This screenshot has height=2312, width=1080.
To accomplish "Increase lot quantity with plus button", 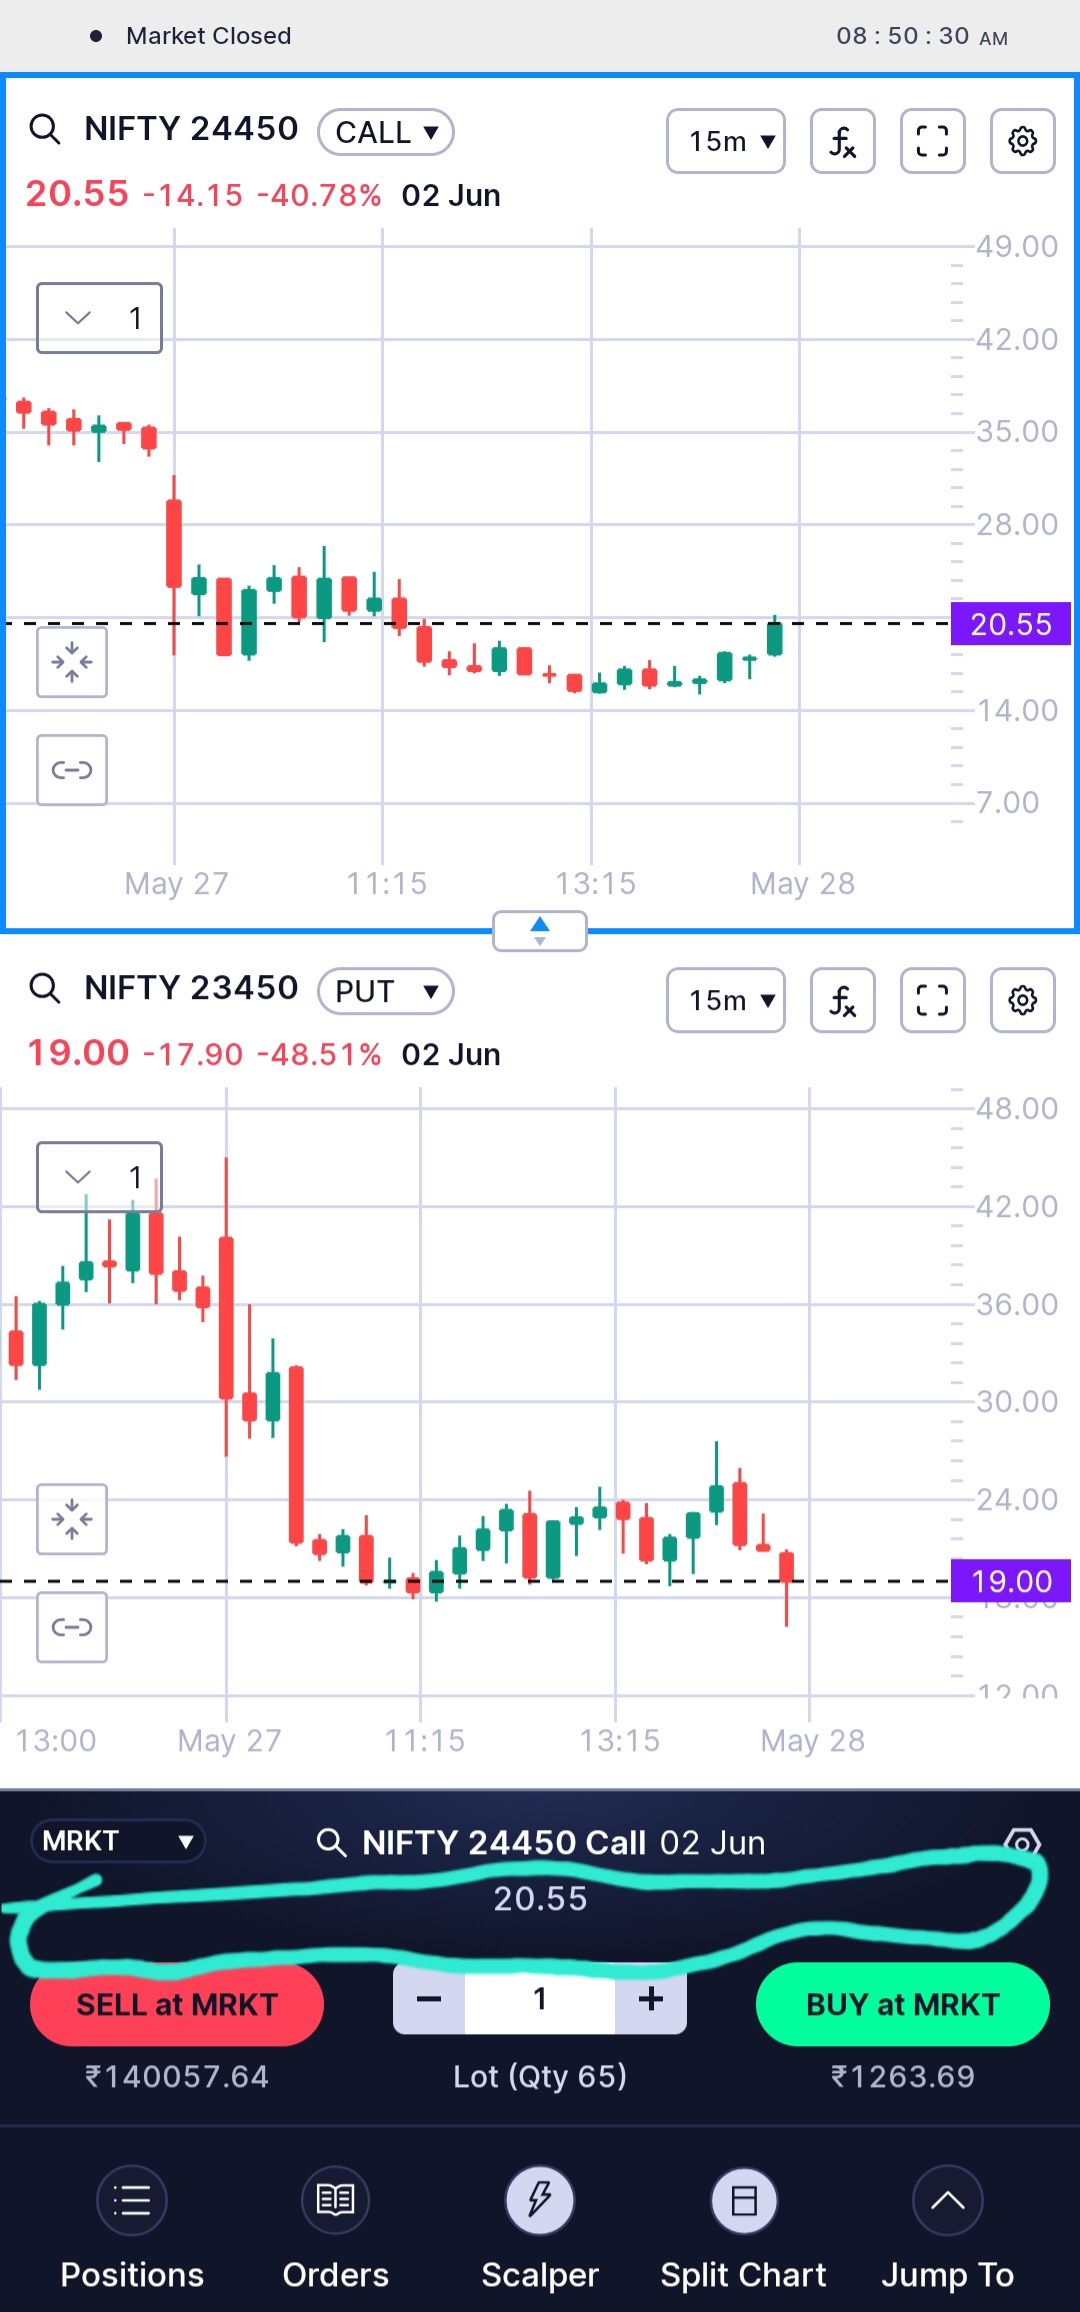I will click(x=651, y=1999).
